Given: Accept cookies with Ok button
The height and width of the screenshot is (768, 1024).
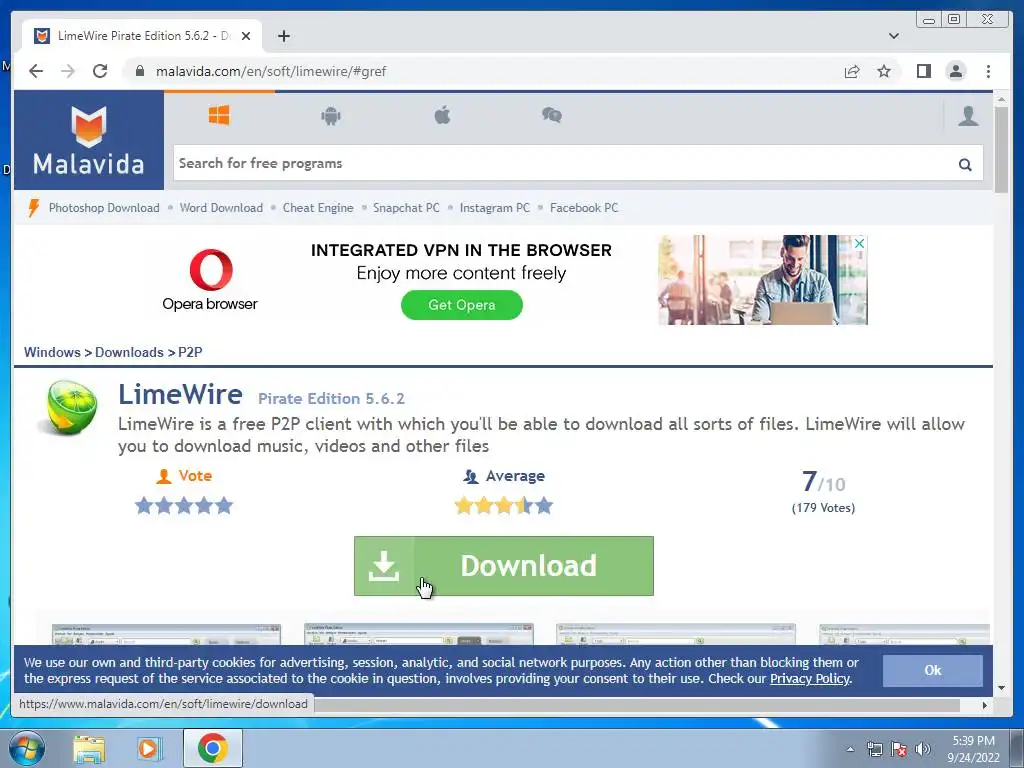Looking at the screenshot, I should pyautogui.click(x=933, y=670).
